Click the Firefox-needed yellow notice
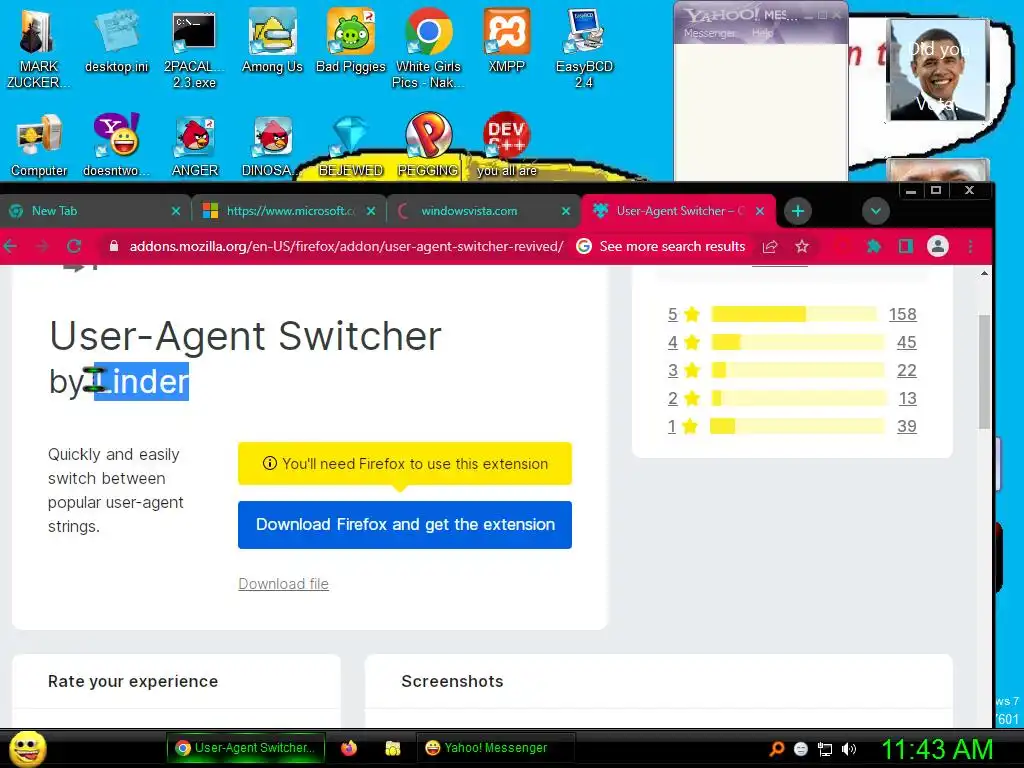The height and width of the screenshot is (768, 1024). (405, 464)
